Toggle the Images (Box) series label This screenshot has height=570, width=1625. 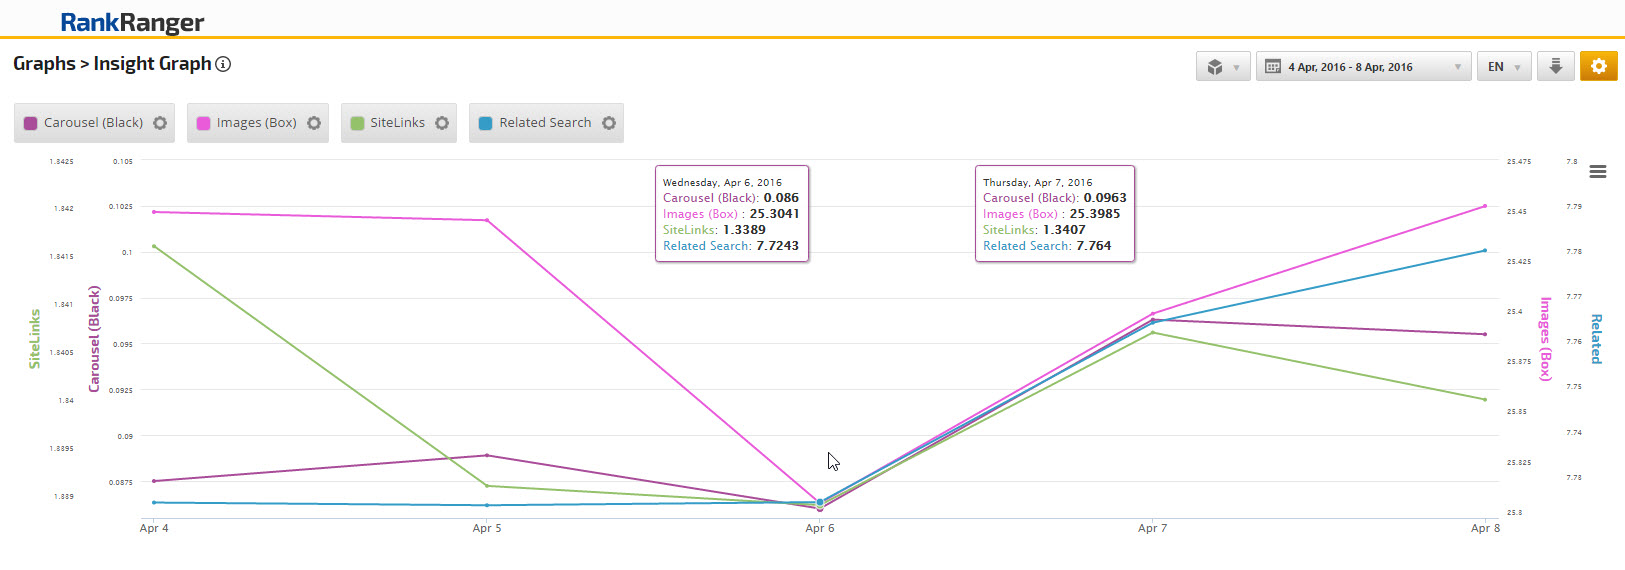[256, 123]
